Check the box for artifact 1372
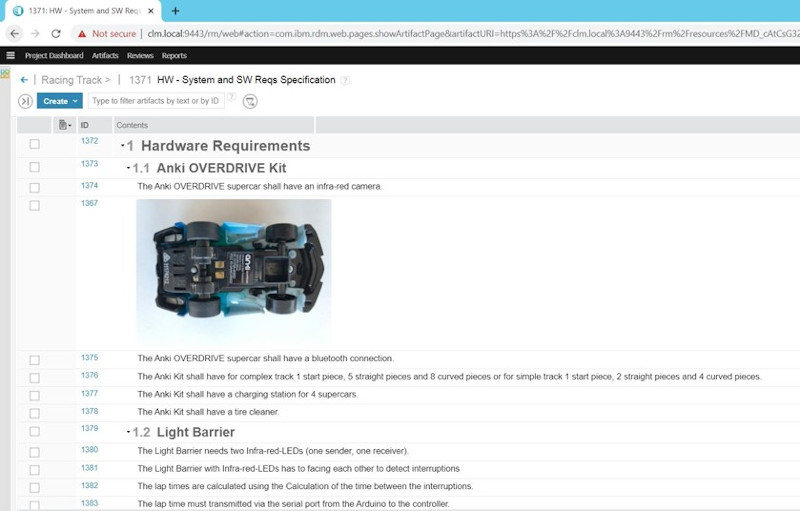800x511 pixels. point(35,145)
